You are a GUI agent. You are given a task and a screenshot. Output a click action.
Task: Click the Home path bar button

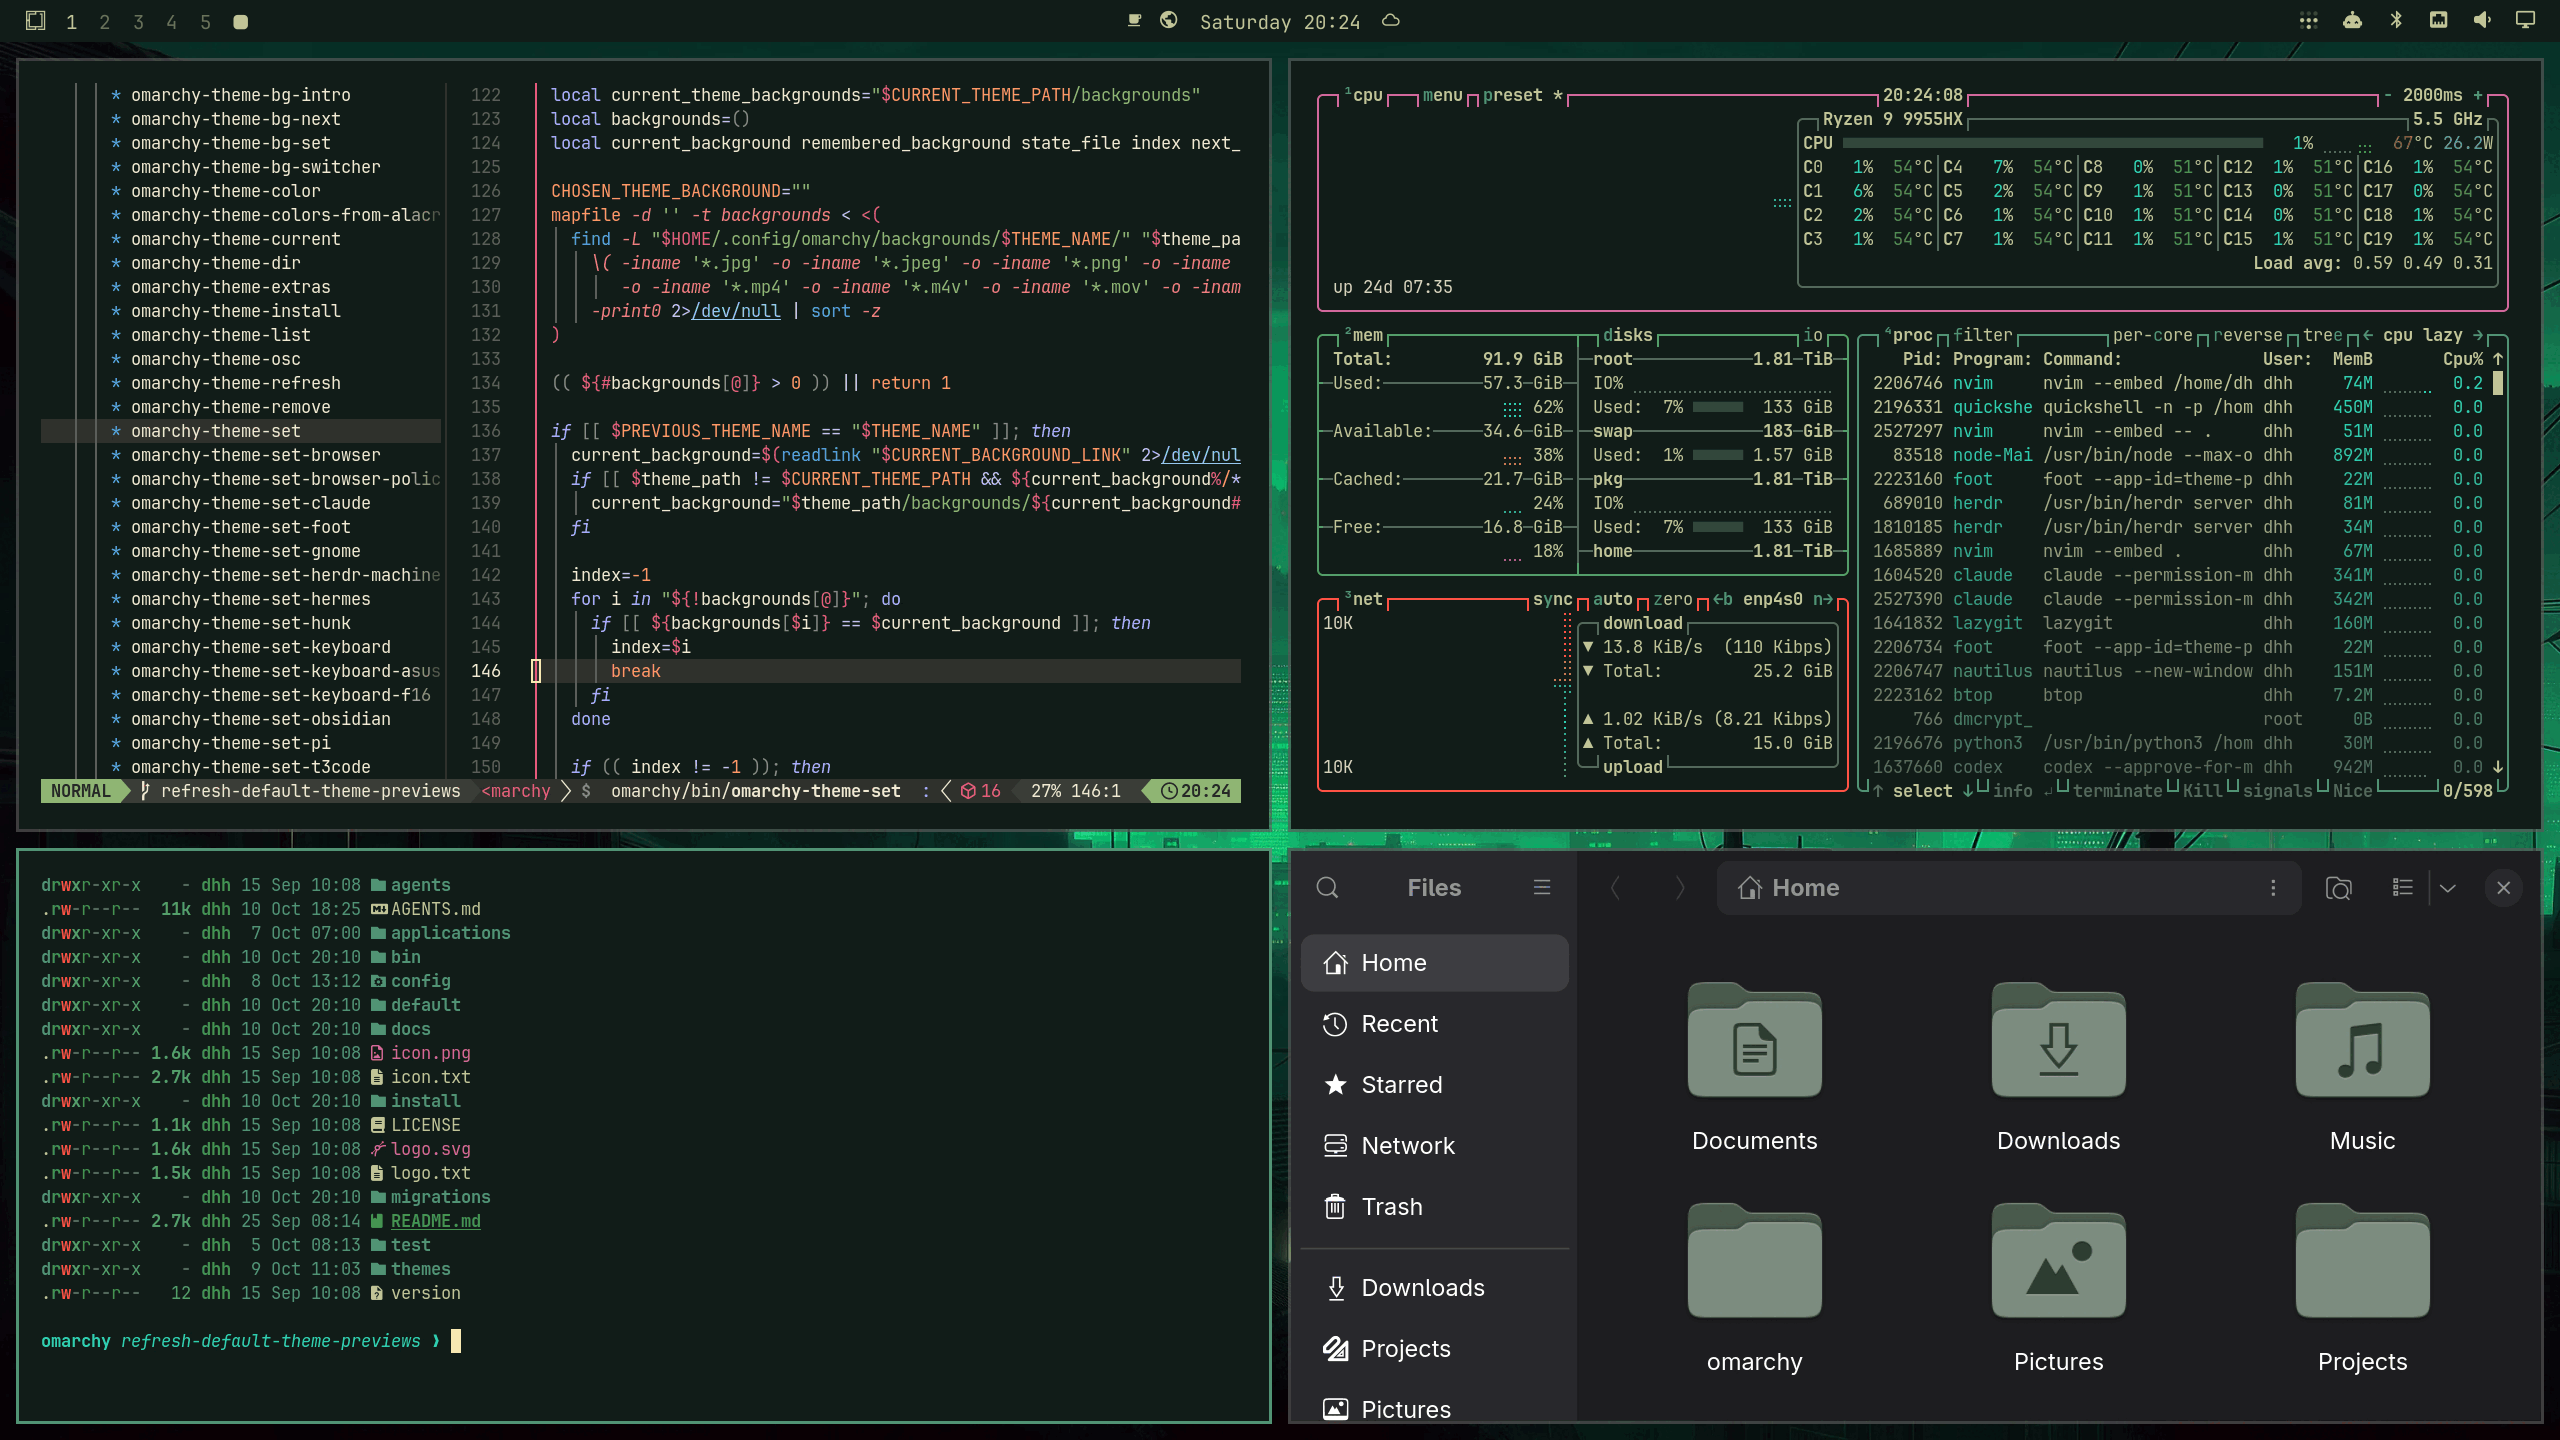click(1788, 887)
